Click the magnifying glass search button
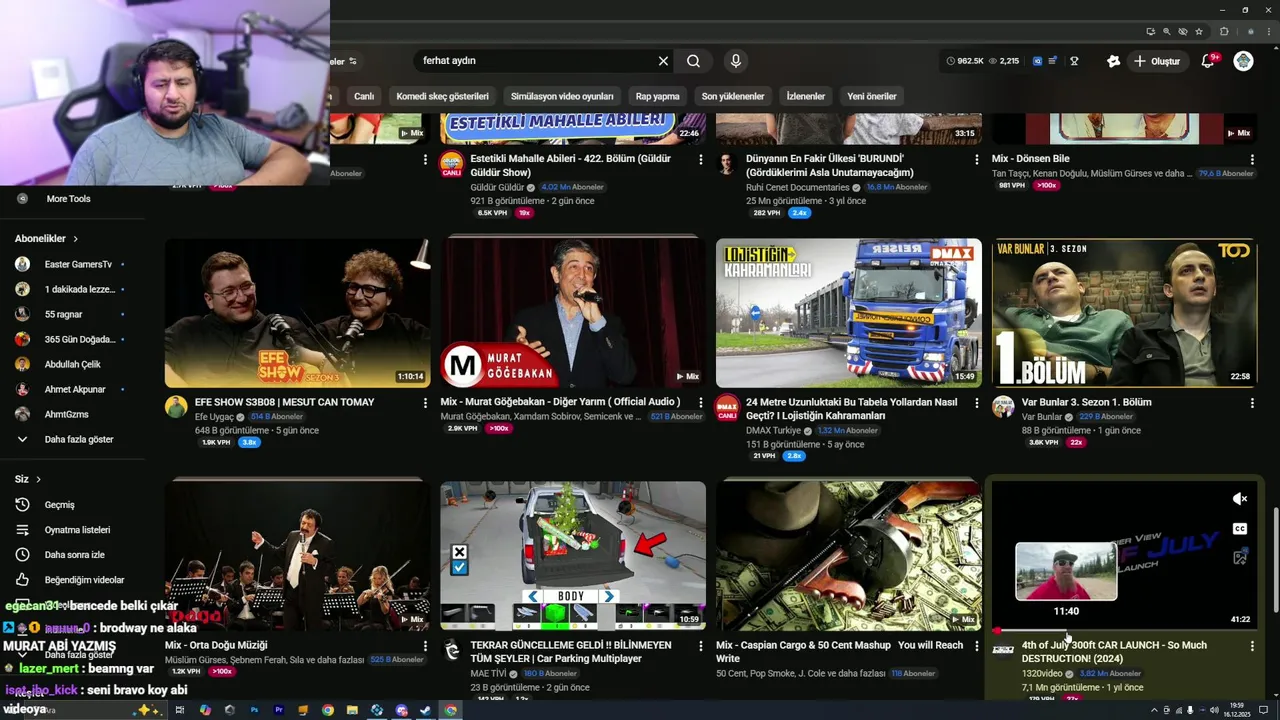1280x720 pixels. click(x=693, y=61)
